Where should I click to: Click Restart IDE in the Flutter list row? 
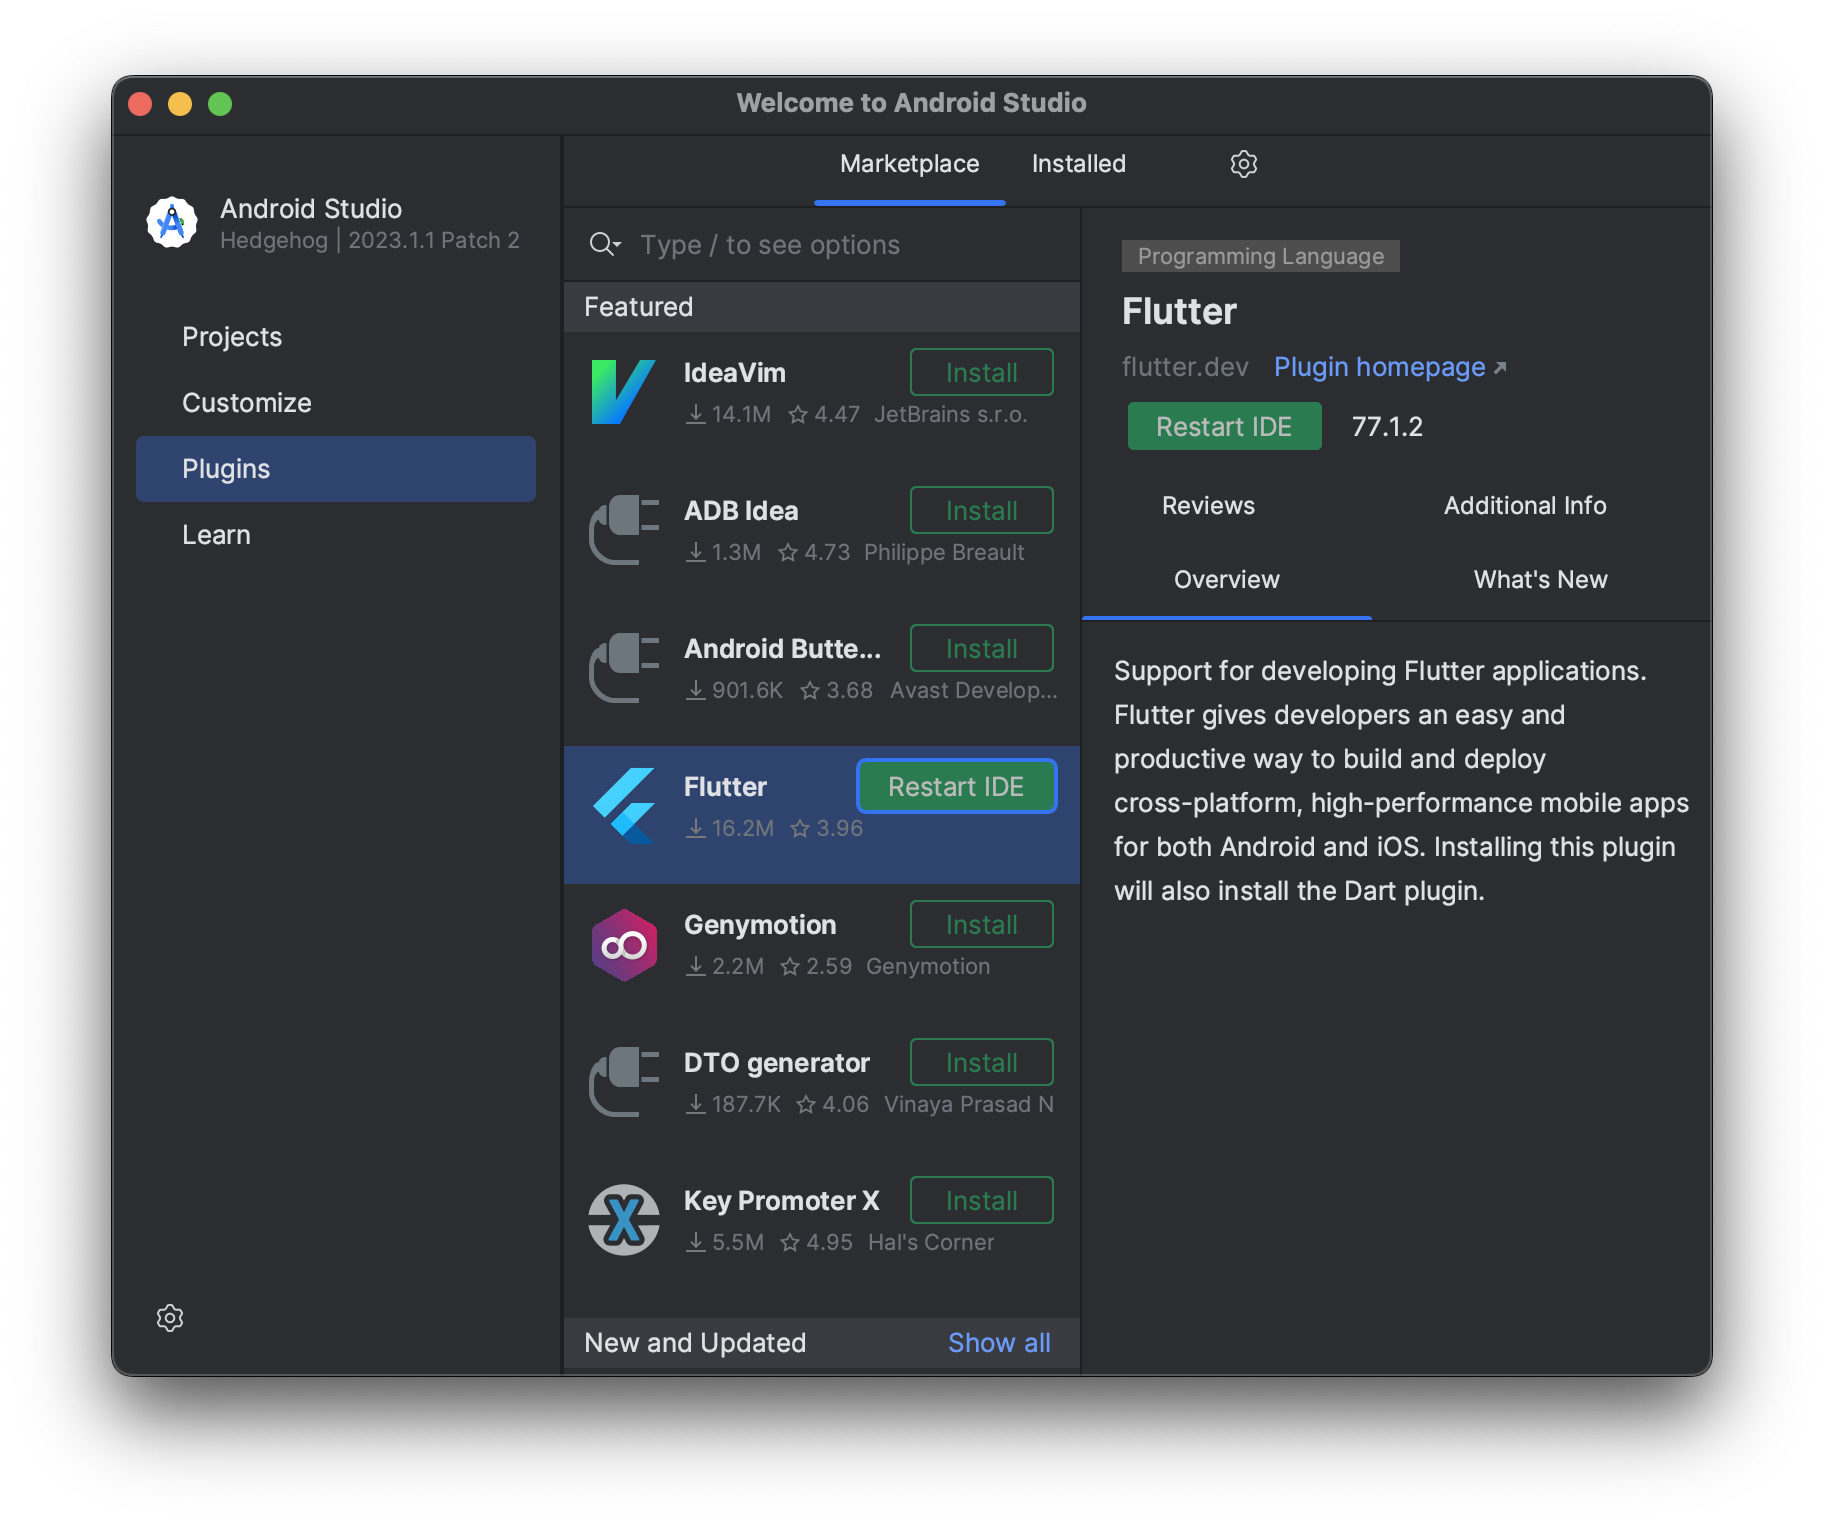coord(956,787)
